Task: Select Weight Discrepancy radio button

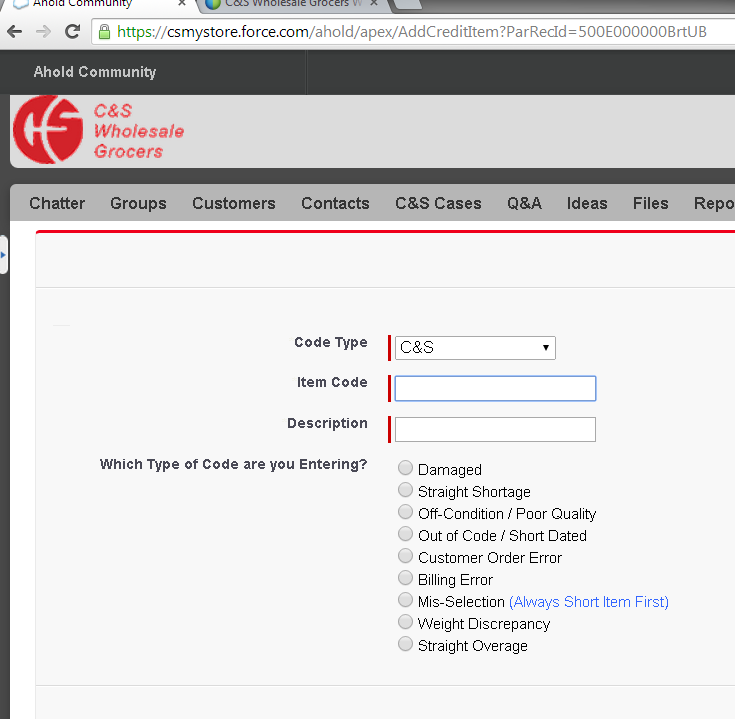Action: pyautogui.click(x=405, y=622)
